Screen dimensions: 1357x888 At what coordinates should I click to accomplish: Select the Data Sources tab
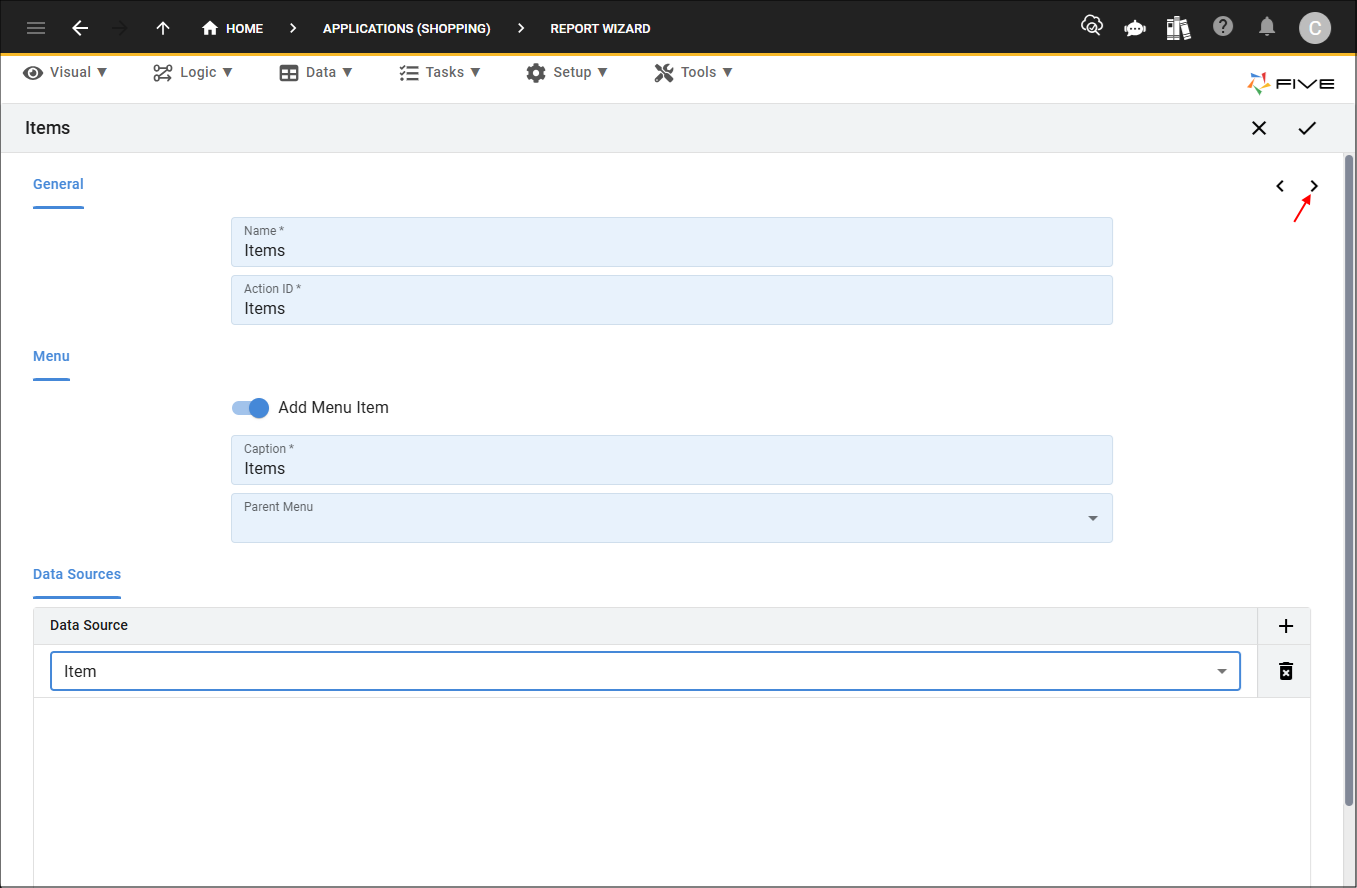(77, 575)
